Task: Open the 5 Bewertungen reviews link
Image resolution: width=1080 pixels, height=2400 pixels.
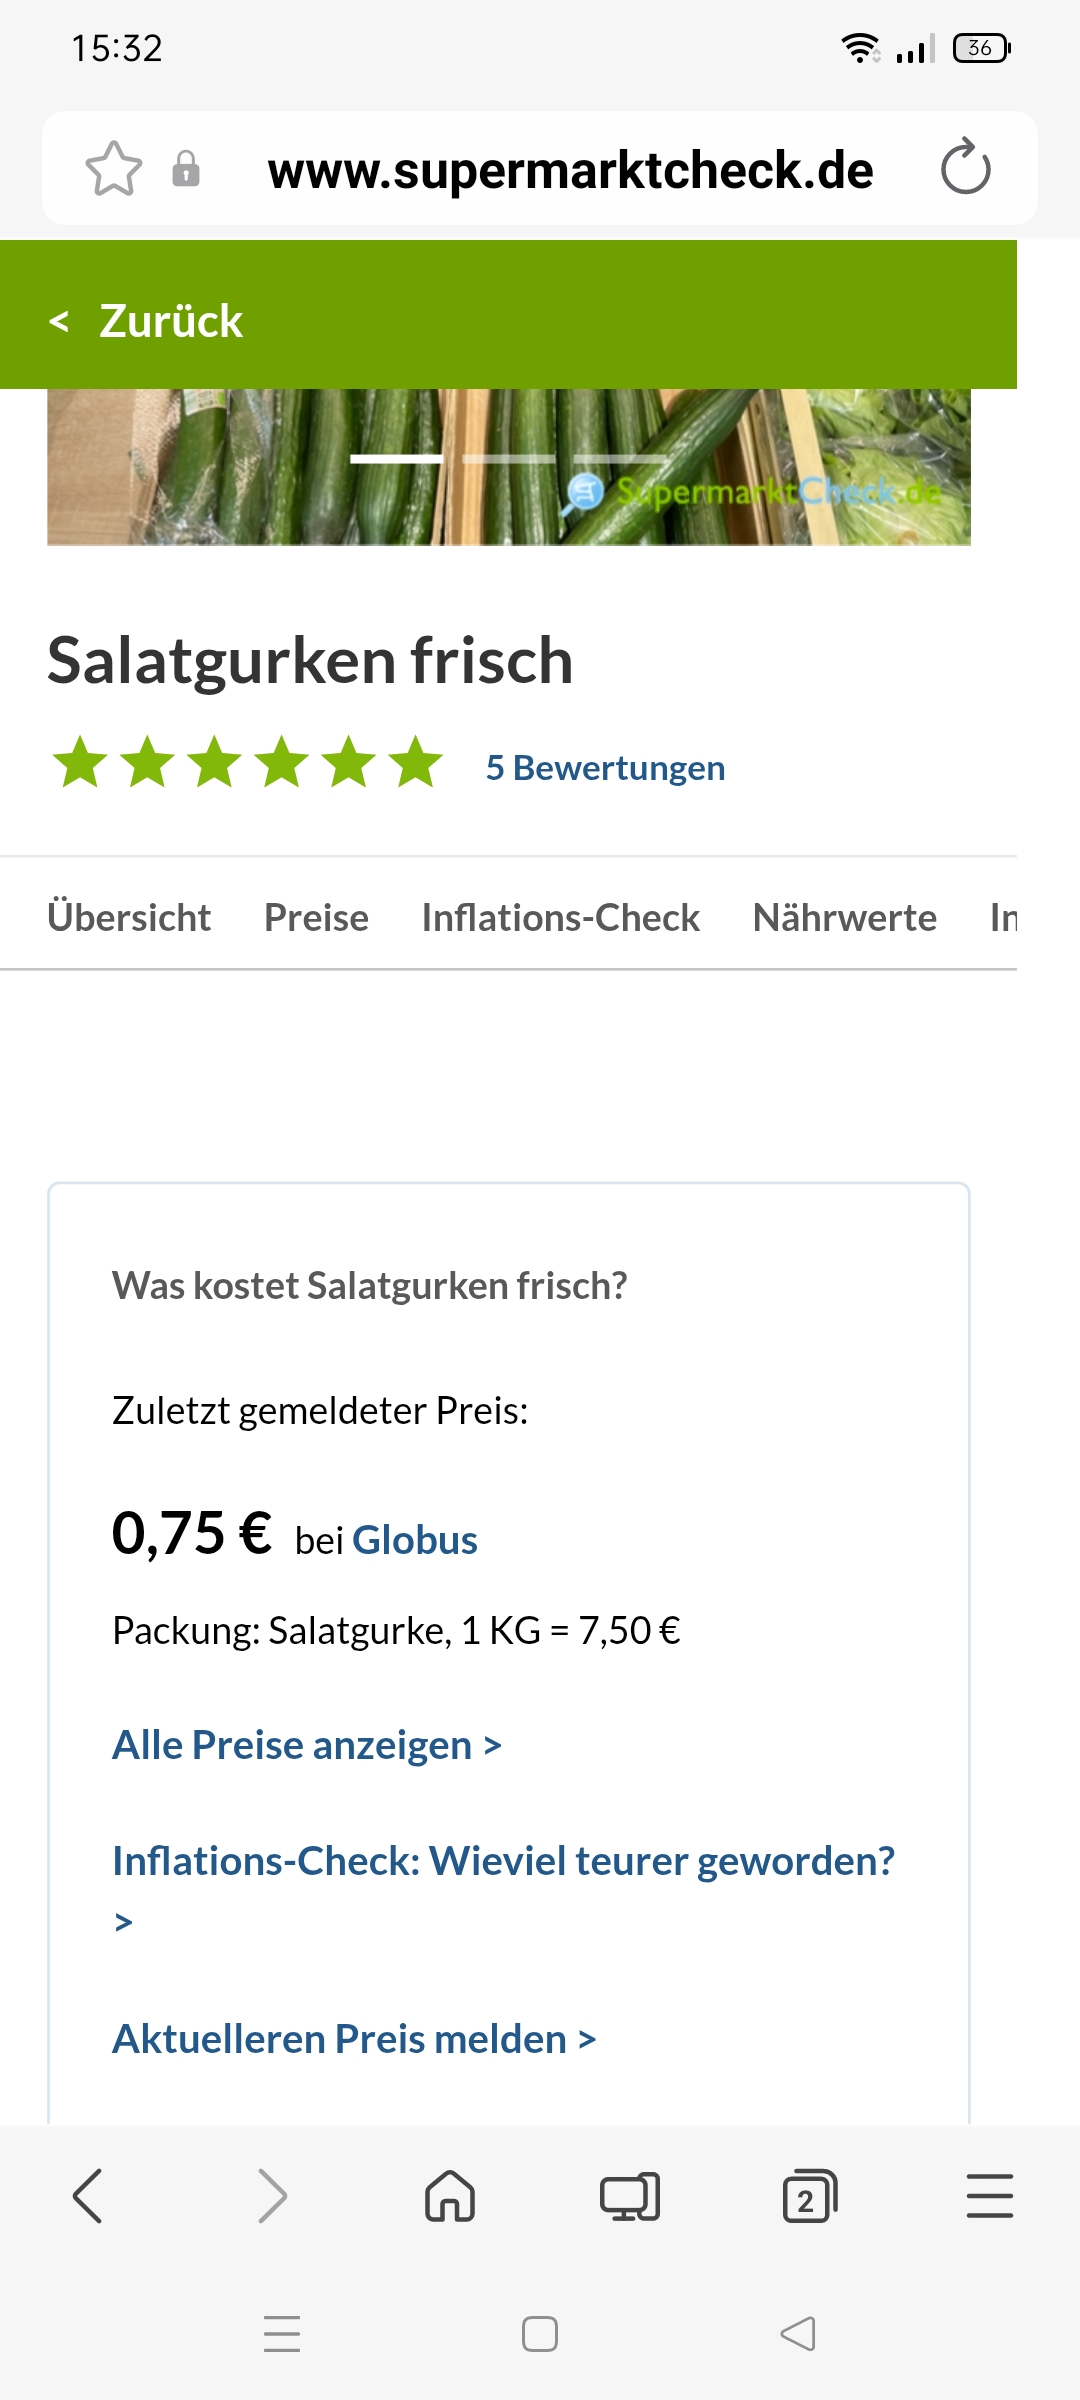Action: pyautogui.click(x=605, y=768)
